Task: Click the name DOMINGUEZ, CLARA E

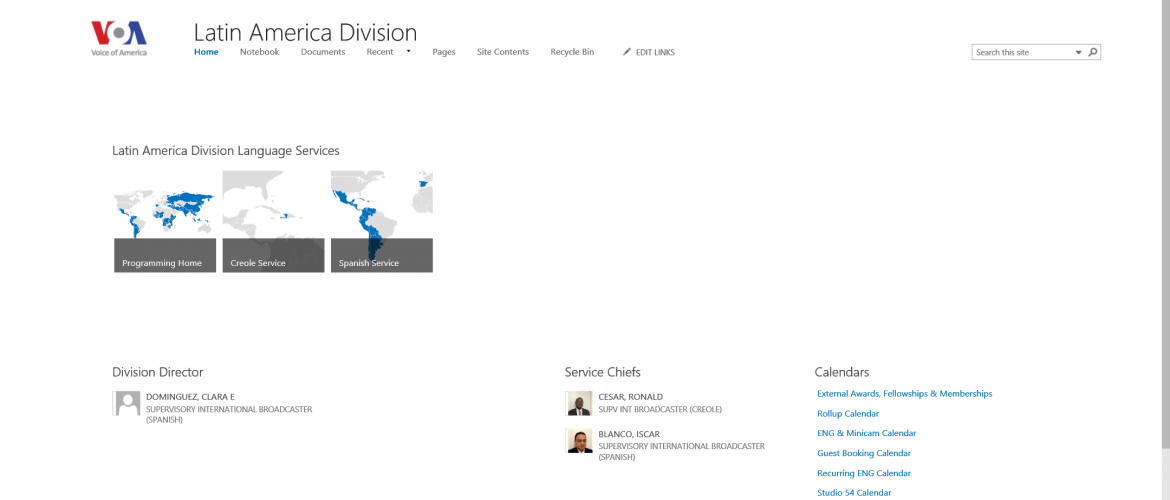Action: pos(190,397)
